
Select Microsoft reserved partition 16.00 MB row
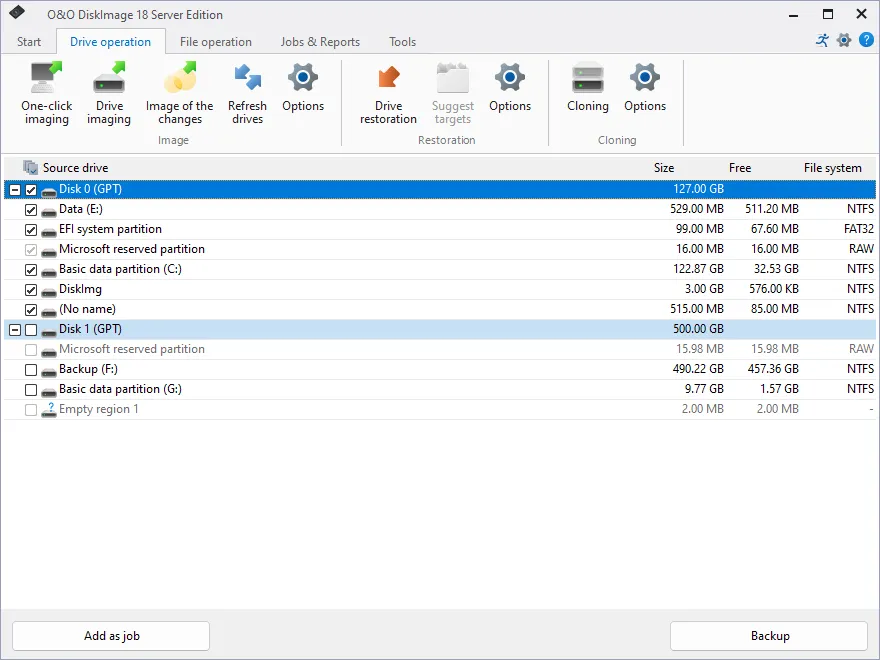pos(440,249)
